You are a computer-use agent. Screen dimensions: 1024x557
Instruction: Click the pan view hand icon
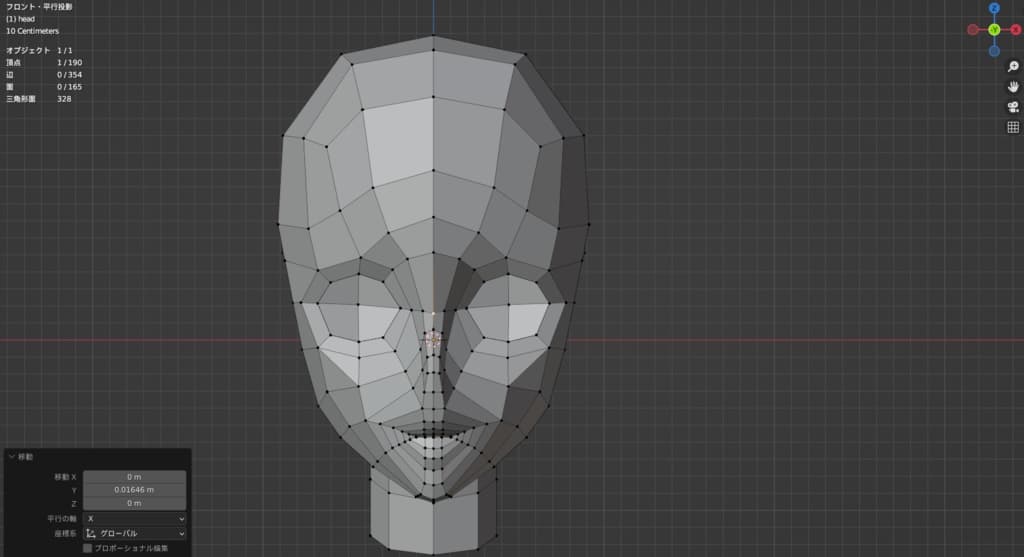click(x=1012, y=87)
